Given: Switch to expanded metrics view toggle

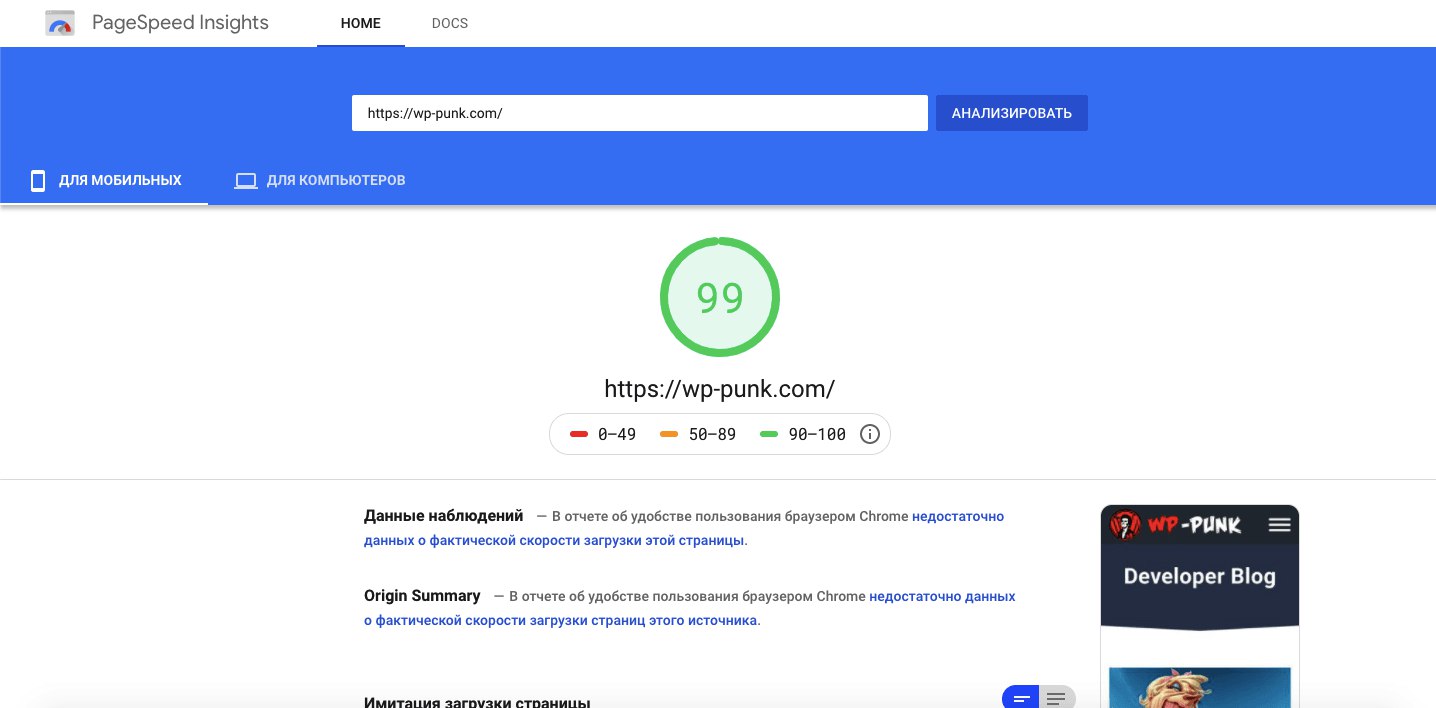Looking at the screenshot, I should (1057, 698).
